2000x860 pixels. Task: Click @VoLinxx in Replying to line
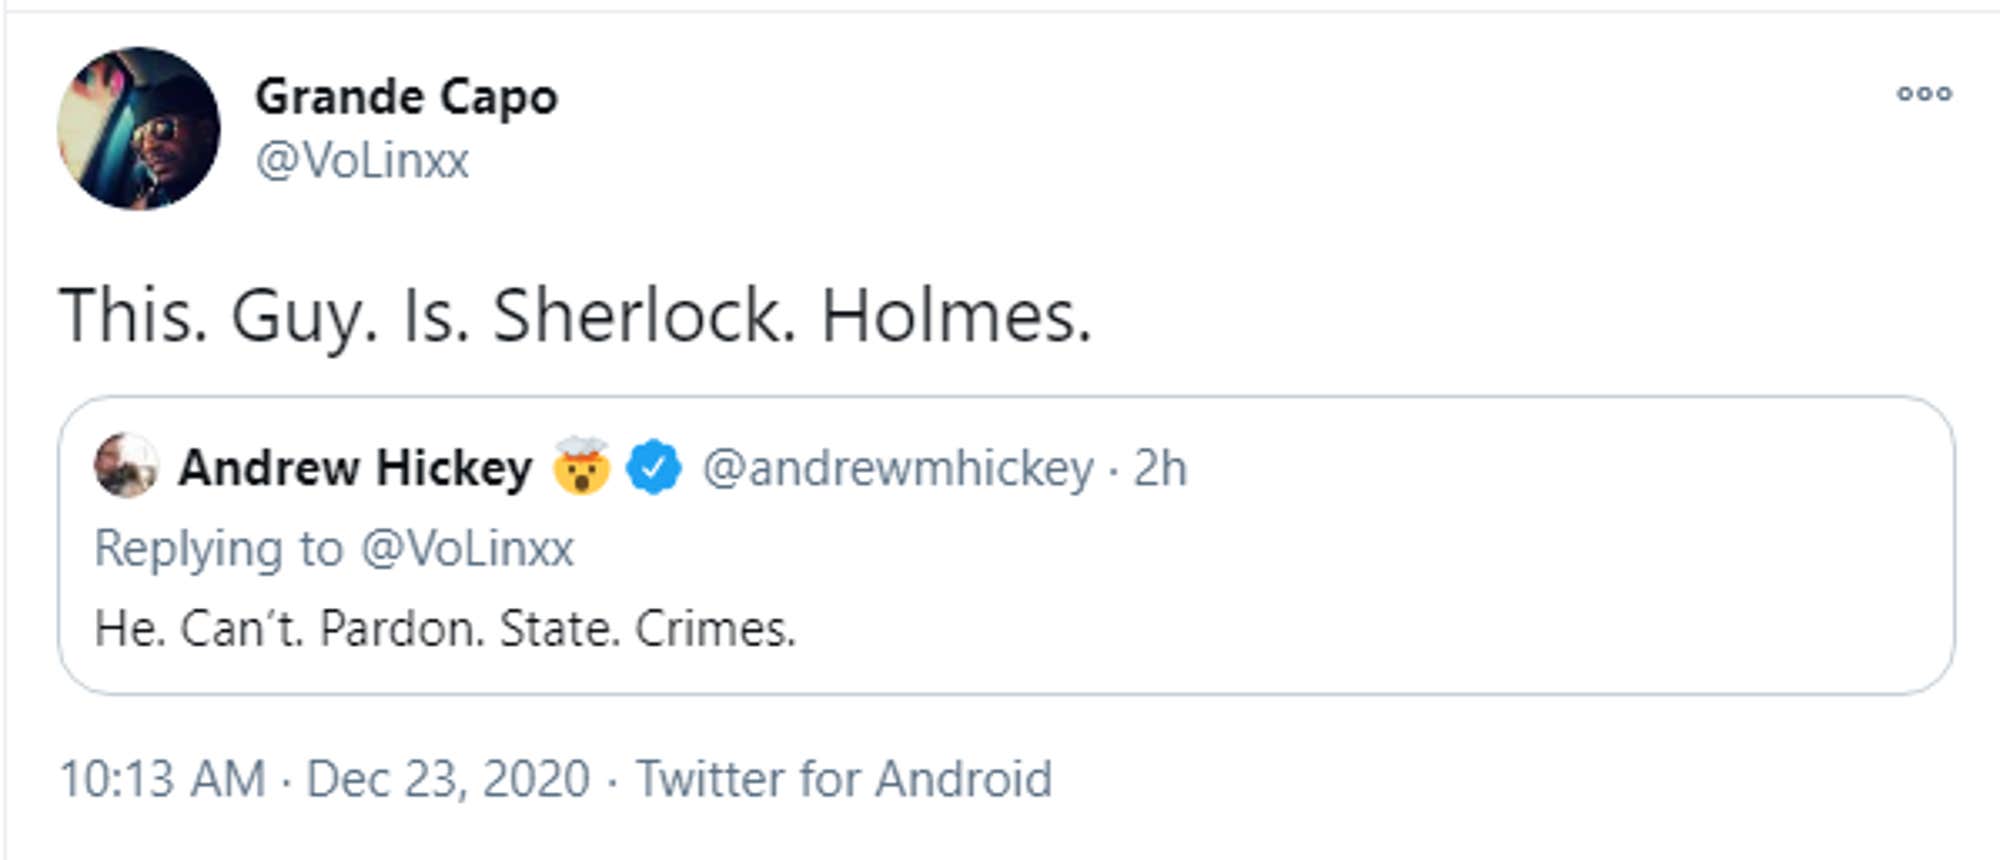coord(467,549)
